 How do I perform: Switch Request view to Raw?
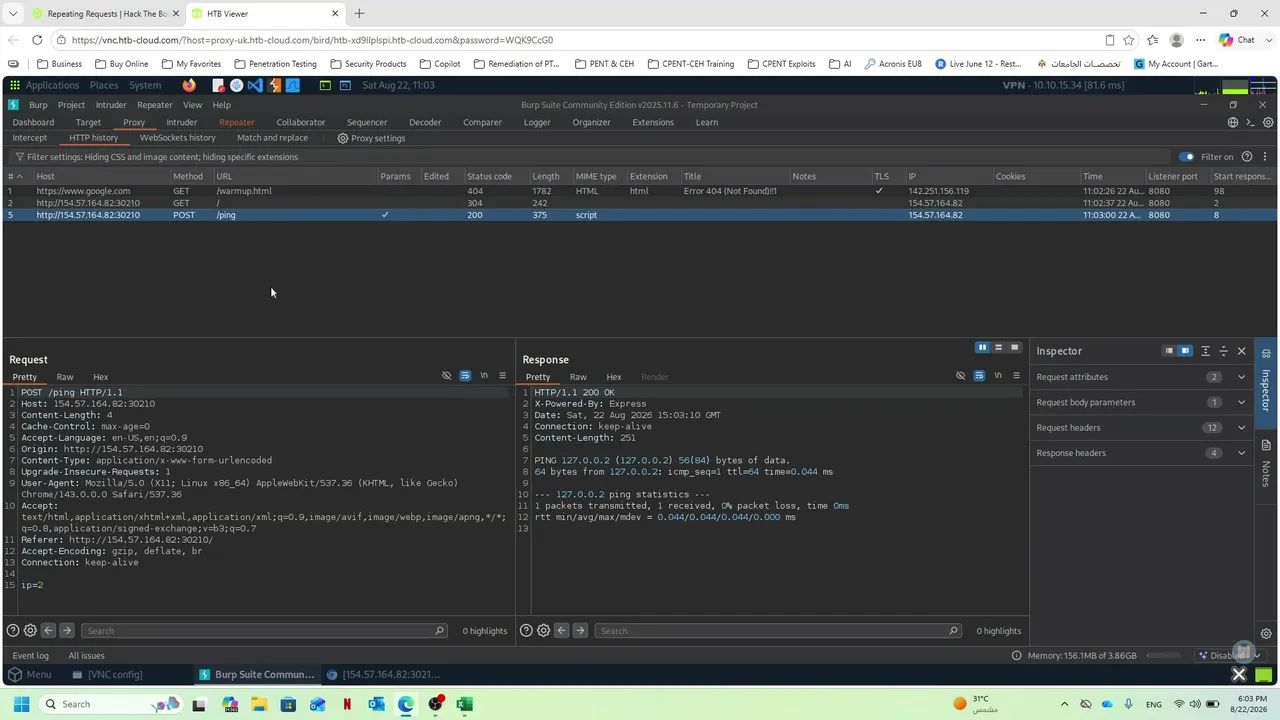[x=65, y=377]
